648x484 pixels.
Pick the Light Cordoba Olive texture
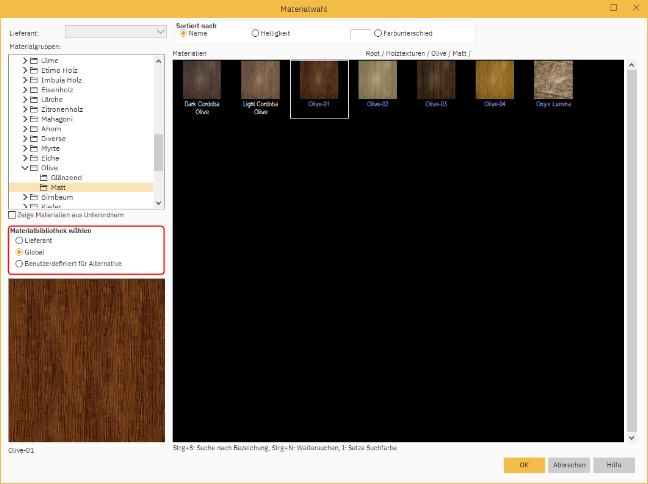point(260,80)
